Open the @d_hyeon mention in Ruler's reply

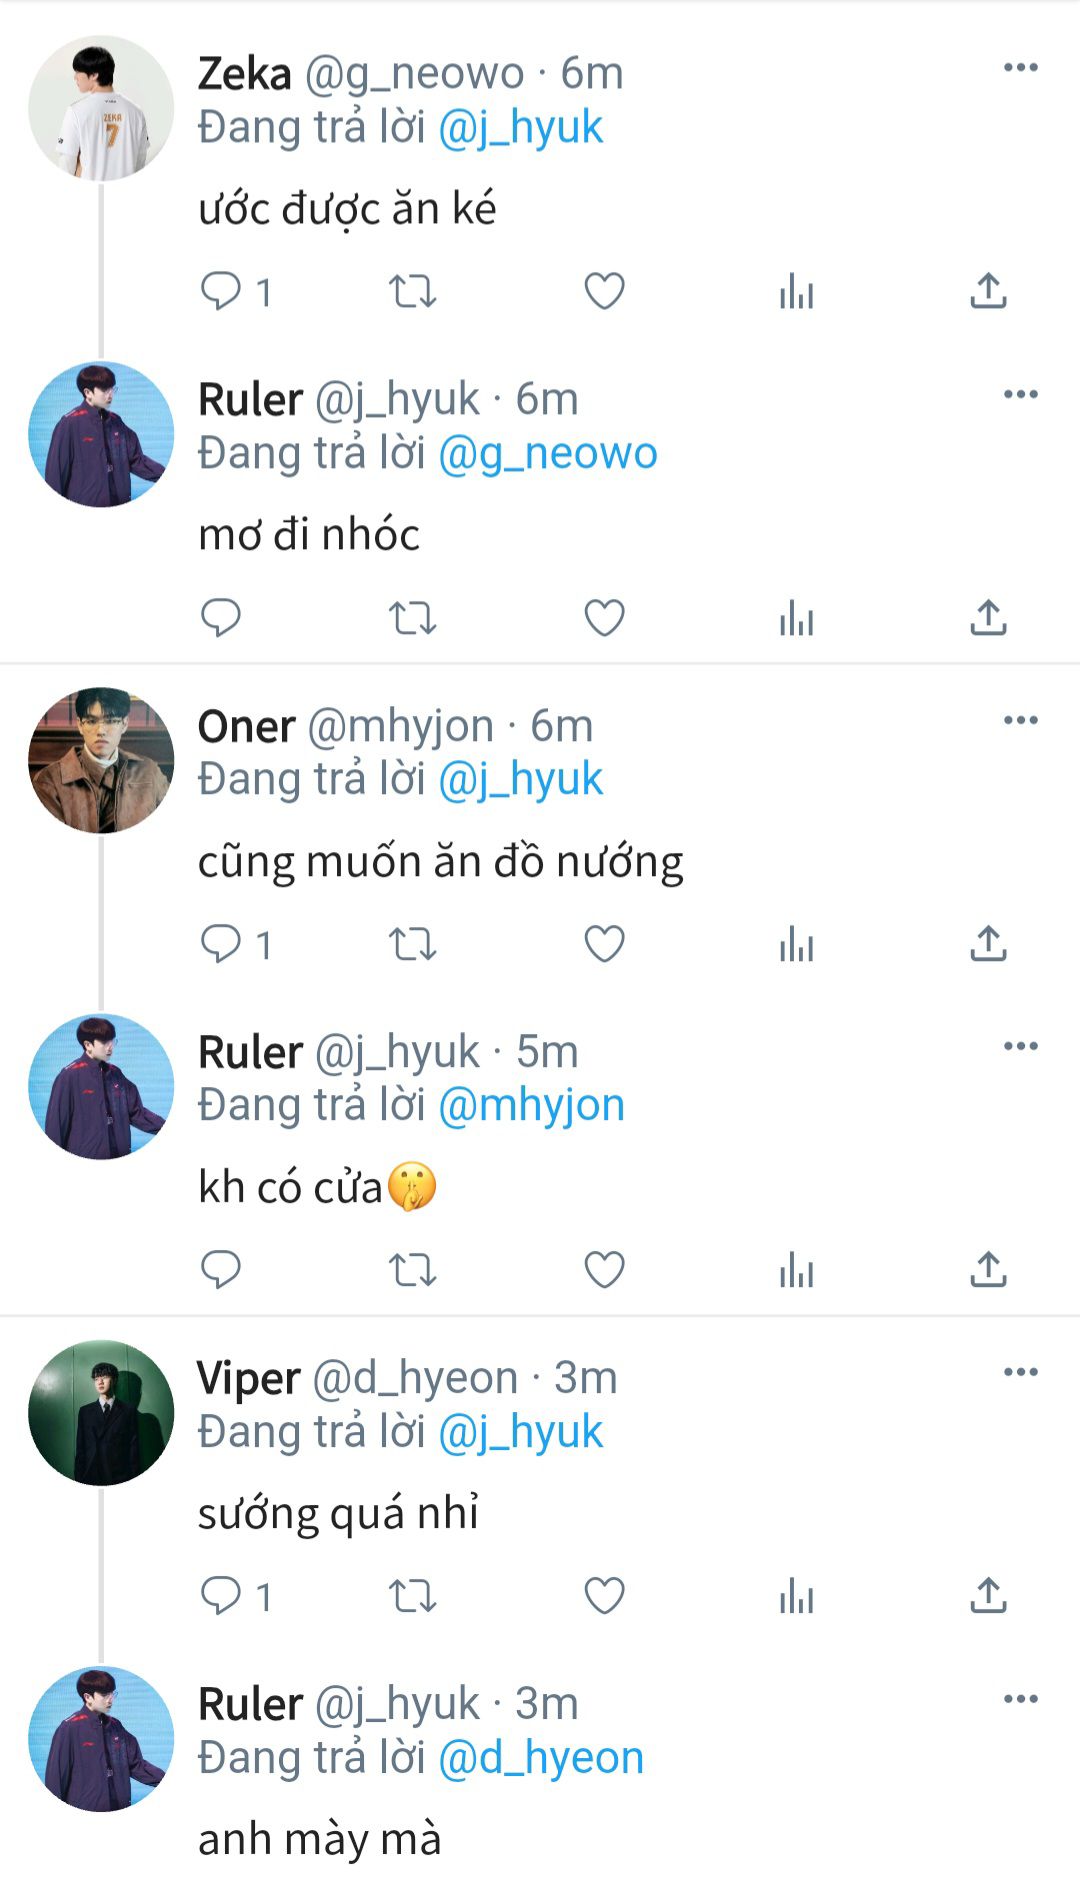(541, 1757)
